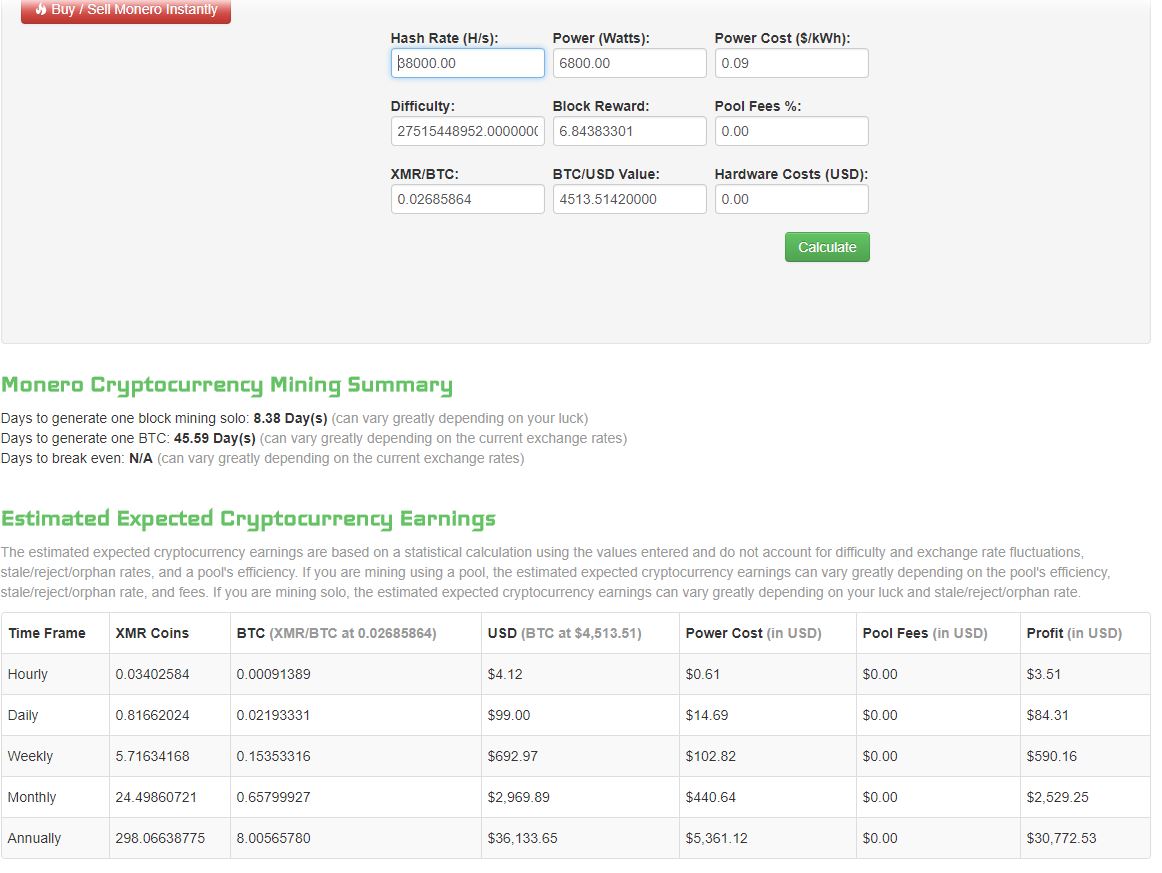Click monthly USD value $2,969.89
Screen dimensions: 1162x873
click(x=519, y=797)
